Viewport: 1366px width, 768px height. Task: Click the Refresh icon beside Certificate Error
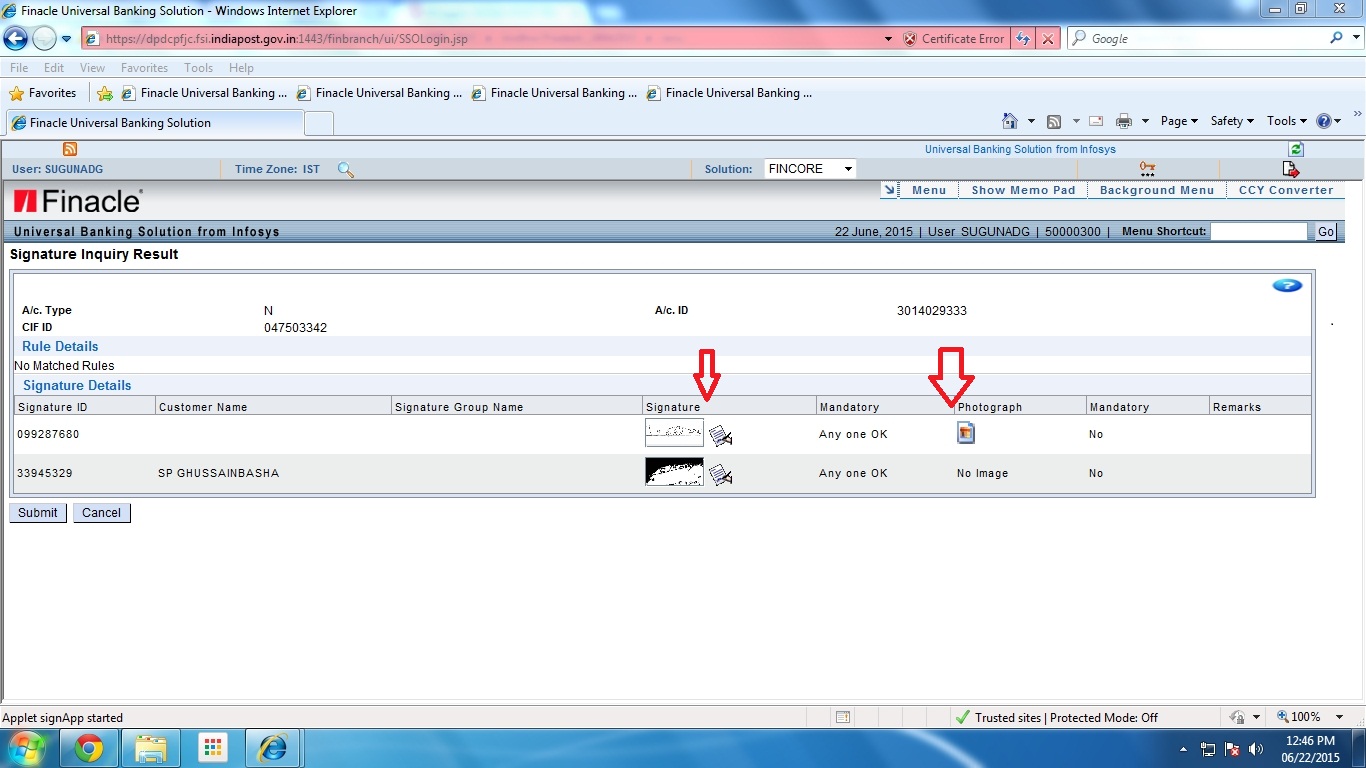click(x=1023, y=39)
